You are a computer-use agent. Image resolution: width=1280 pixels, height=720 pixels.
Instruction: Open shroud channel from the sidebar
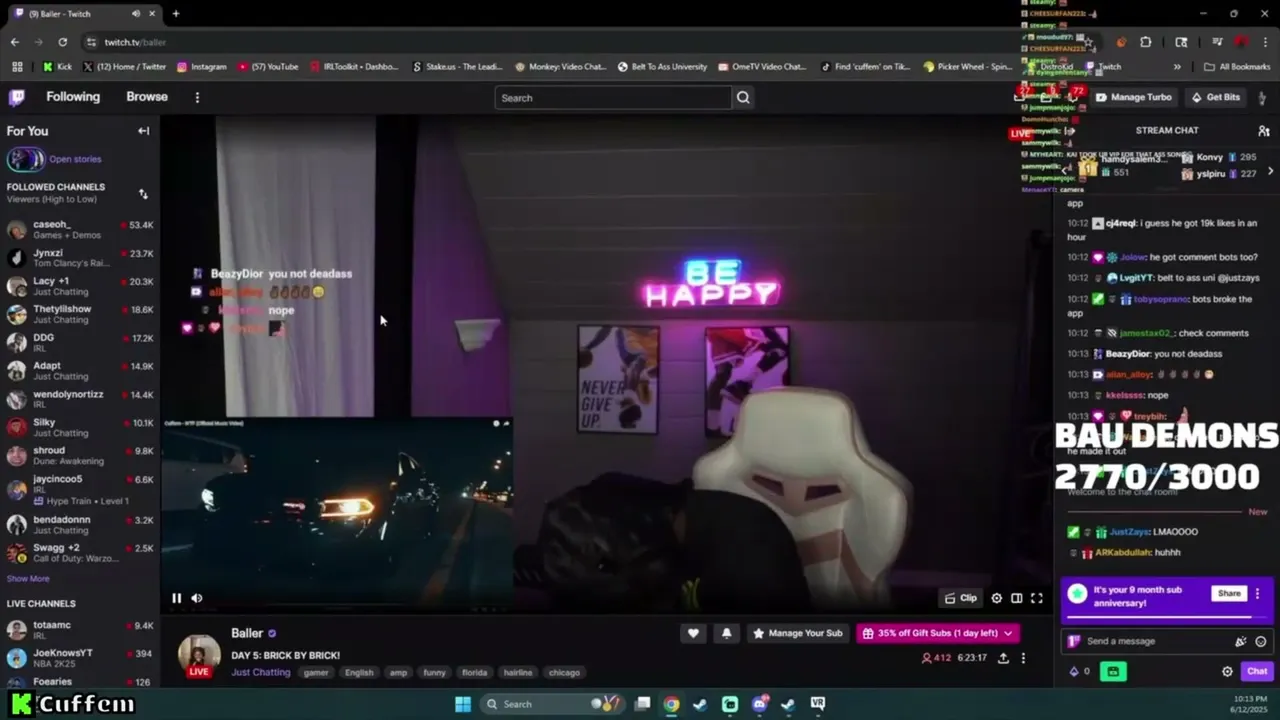point(80,456)
